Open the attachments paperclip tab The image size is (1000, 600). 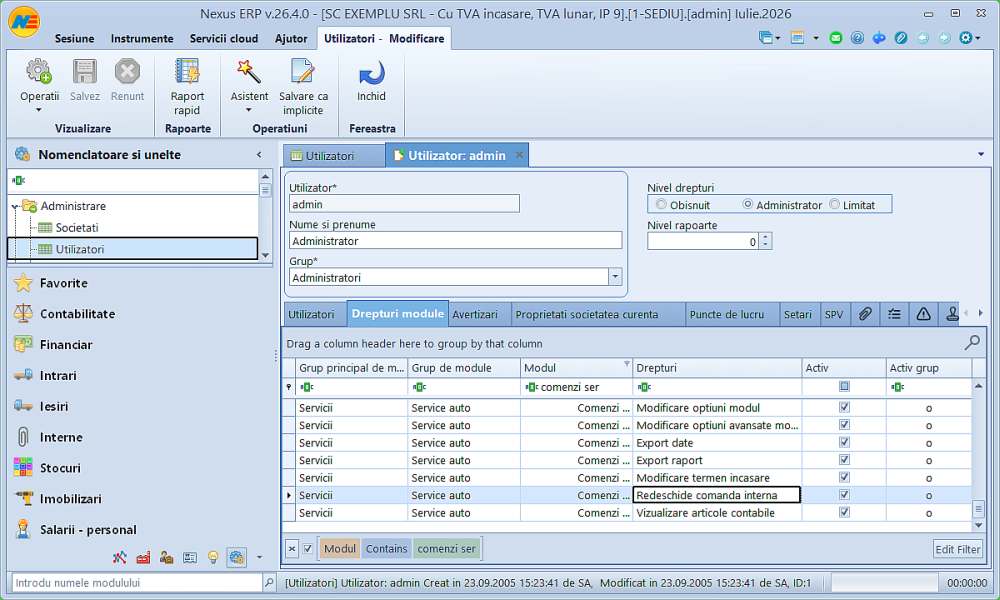click(865, 314)
